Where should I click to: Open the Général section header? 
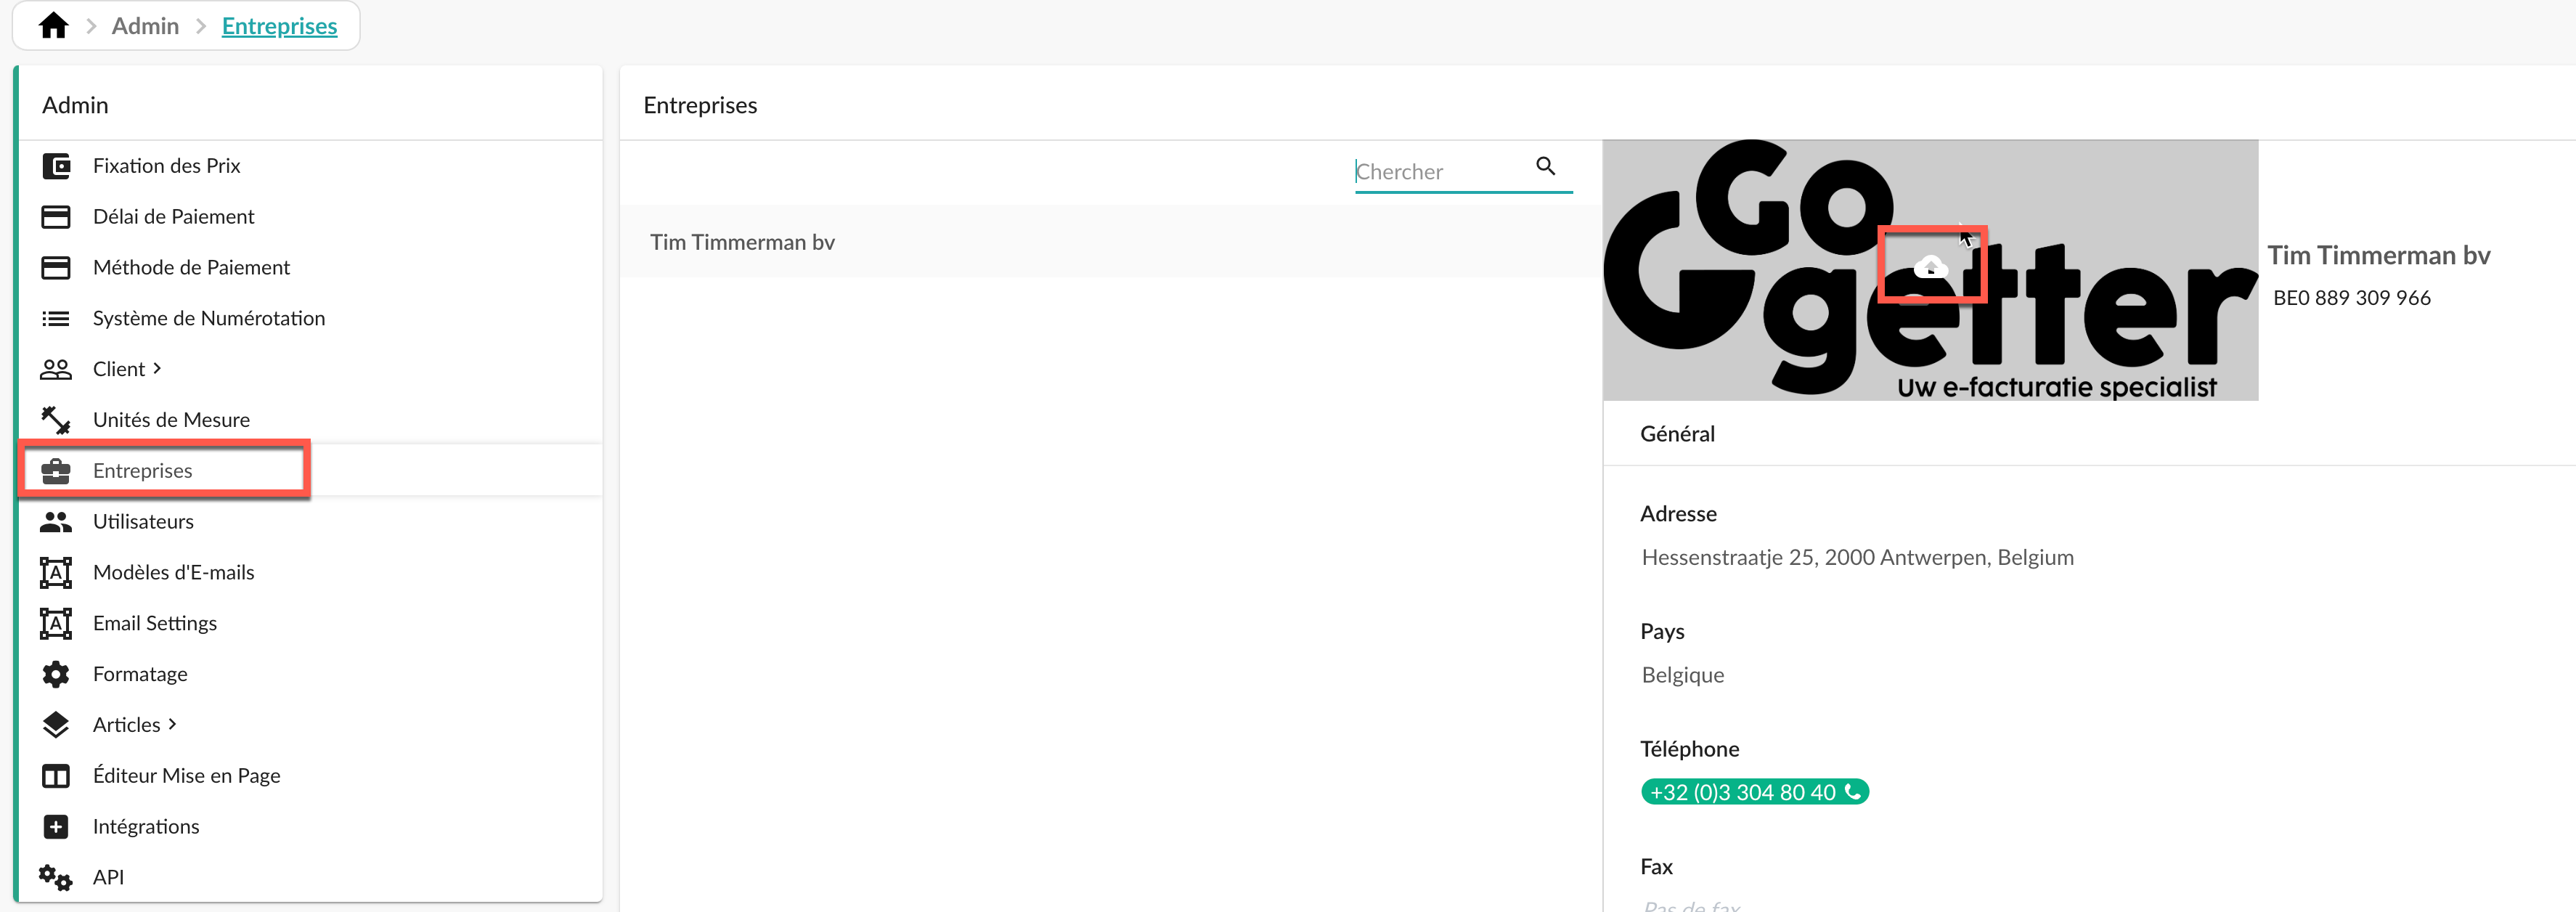pos(1677,434)
